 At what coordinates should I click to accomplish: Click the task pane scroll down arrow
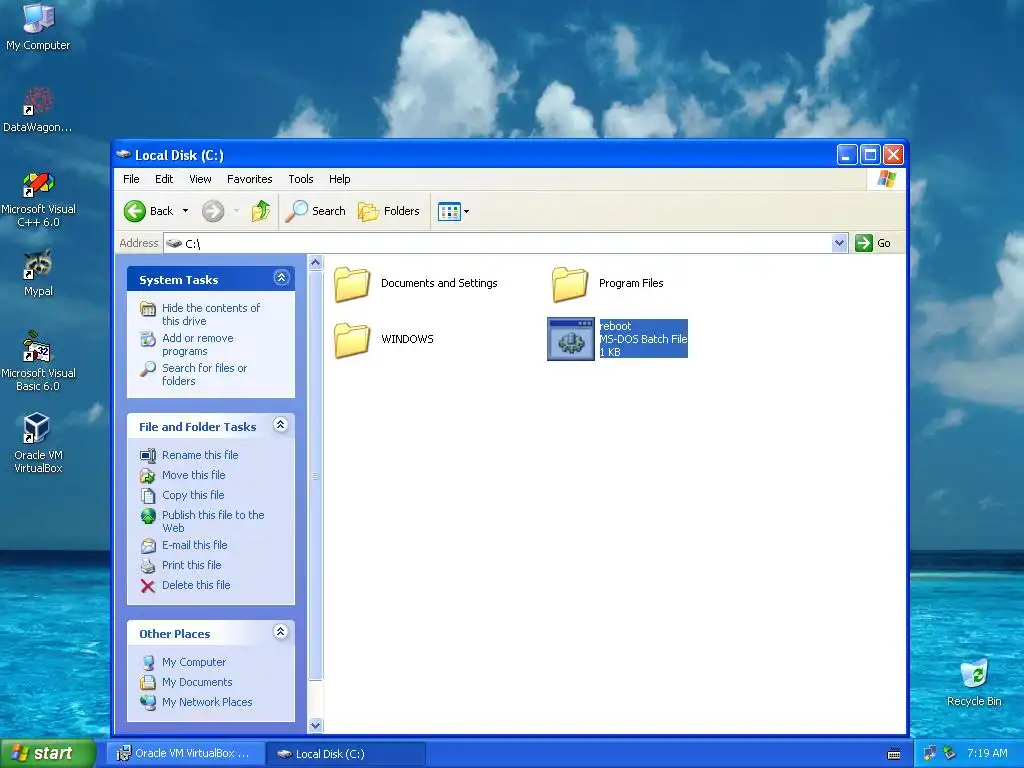click(x=315, y=725)
